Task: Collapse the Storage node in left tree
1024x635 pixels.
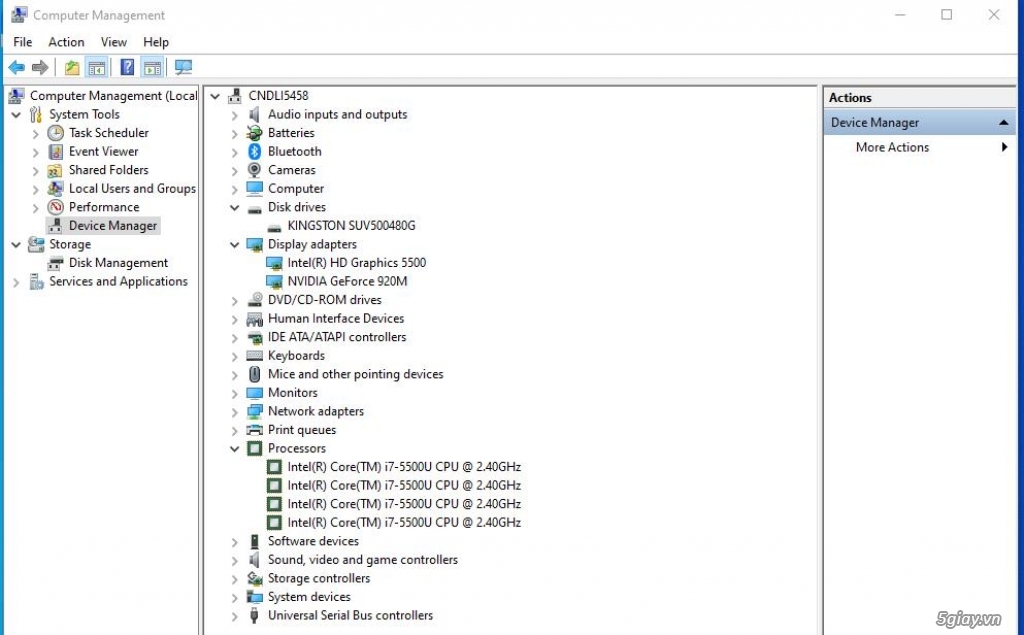Action: [16, 245]
